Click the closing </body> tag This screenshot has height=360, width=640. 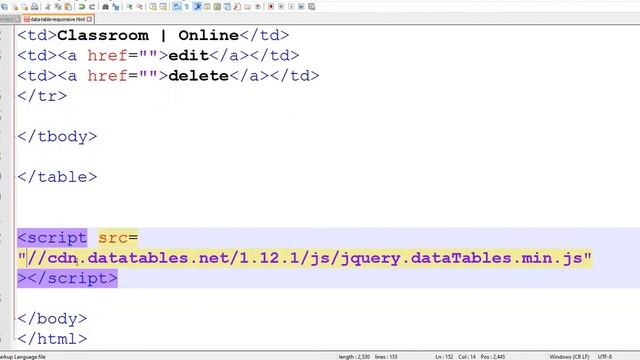(52, 319)
